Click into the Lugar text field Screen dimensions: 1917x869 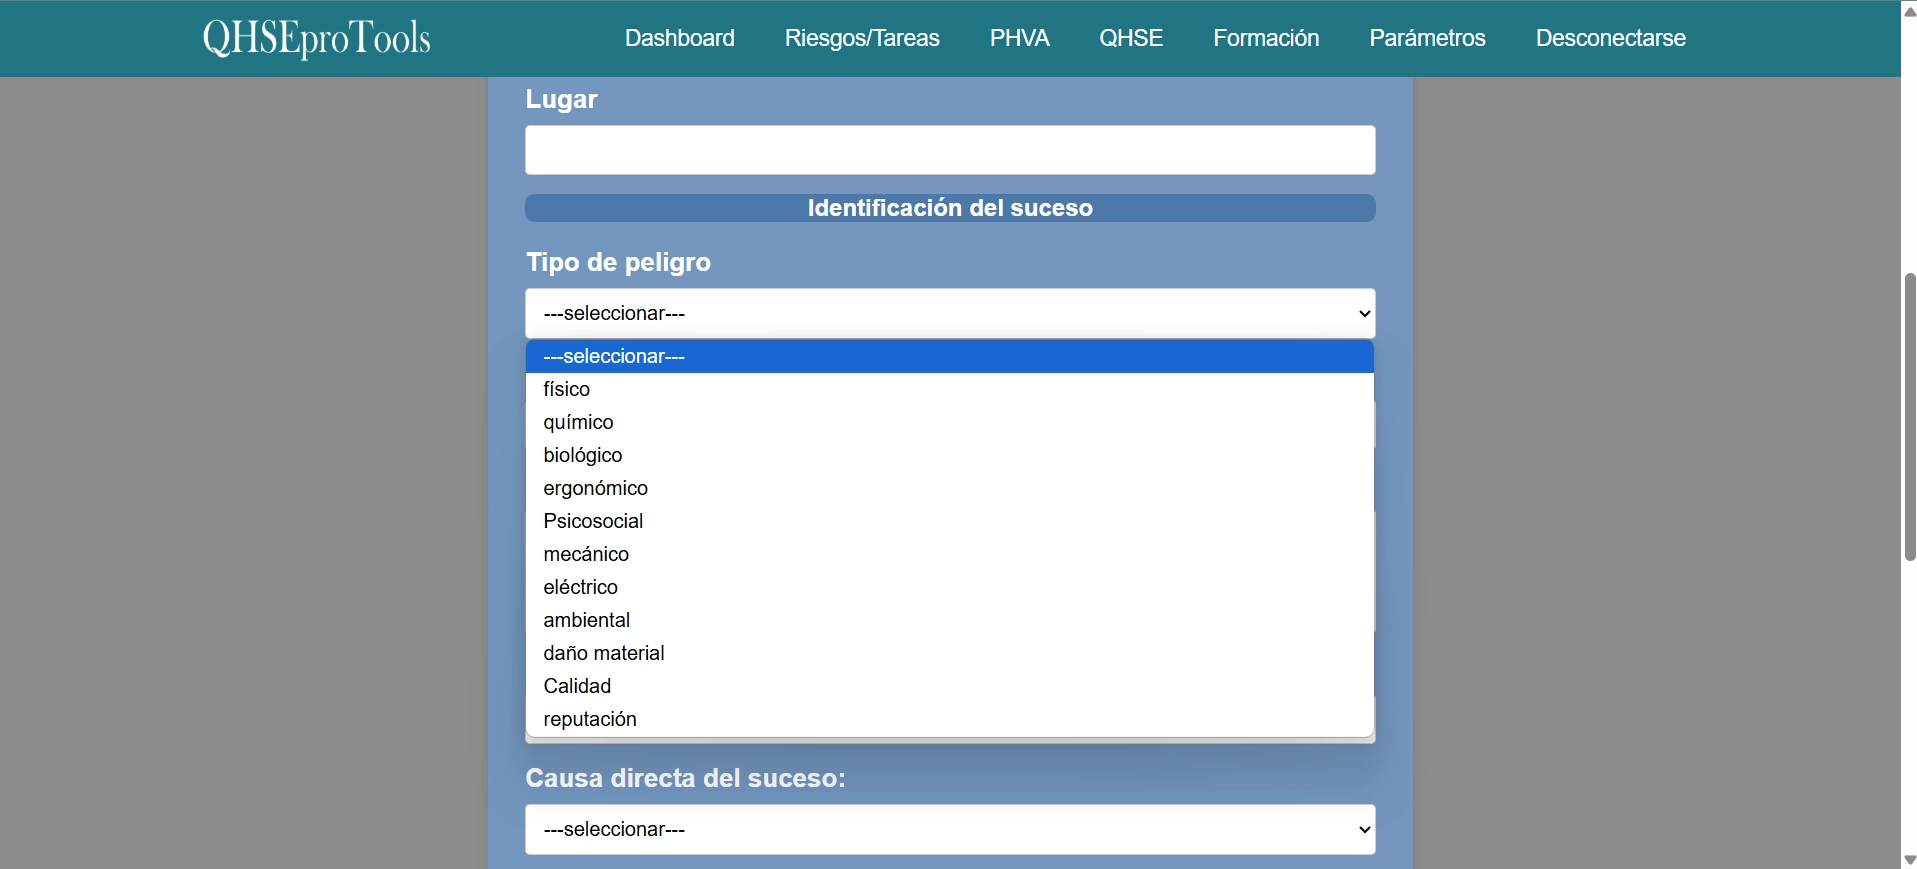click(x=949, y=150)
